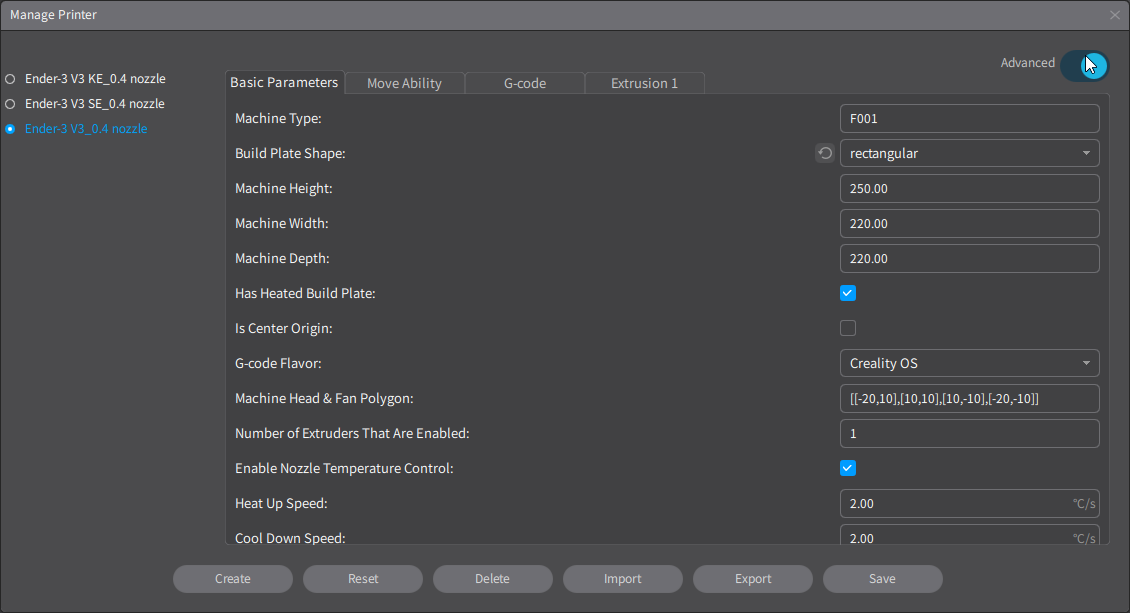
Task: Close the Manage Printer dialog
Action: point(1115,15)
